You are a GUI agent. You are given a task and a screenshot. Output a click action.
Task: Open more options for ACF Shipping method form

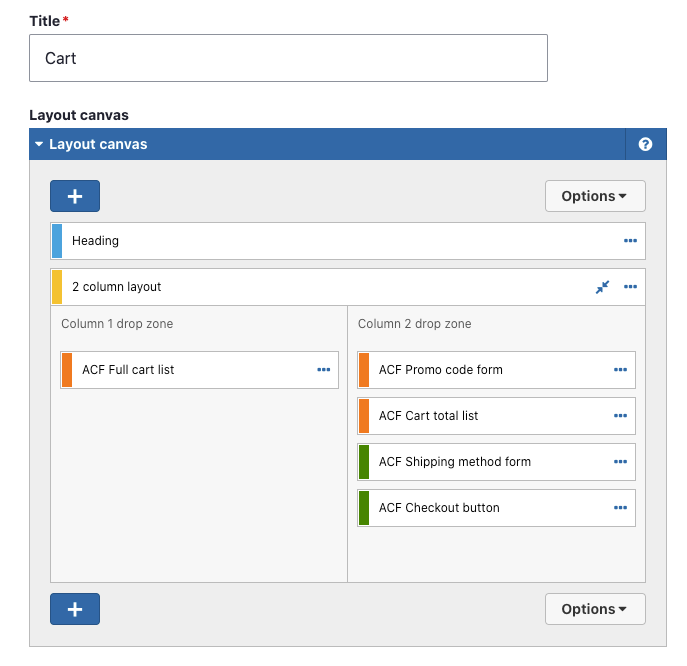click(620, 462)
